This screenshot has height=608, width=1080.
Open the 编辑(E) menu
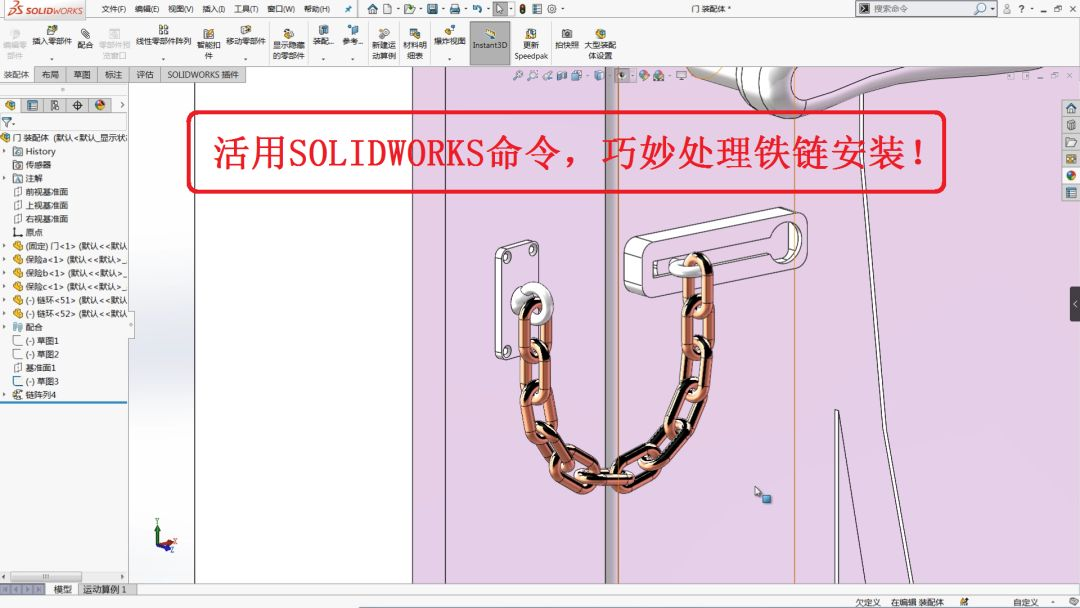(147, 9)
